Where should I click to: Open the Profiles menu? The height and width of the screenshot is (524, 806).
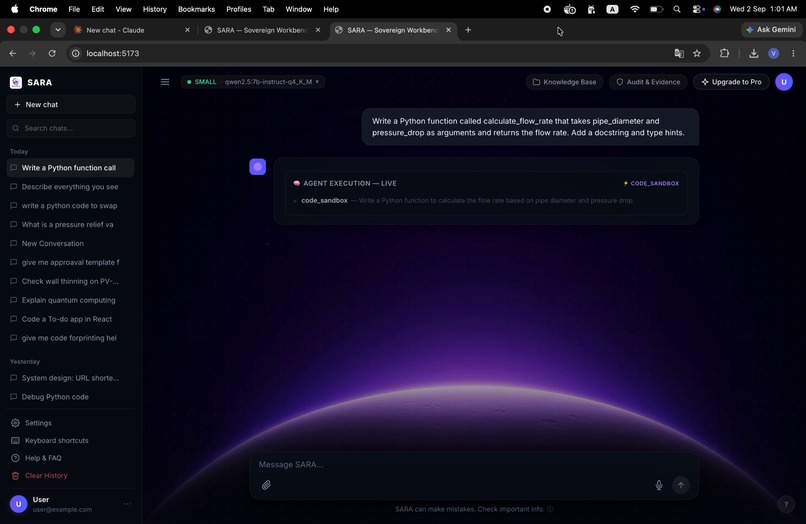click(239, 9)
